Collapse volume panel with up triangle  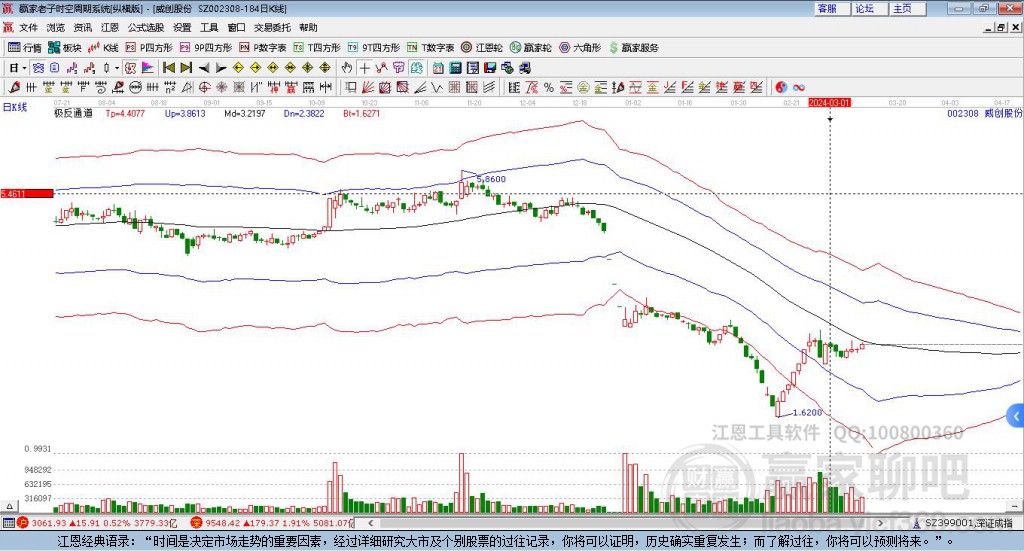tap(9, 506)
